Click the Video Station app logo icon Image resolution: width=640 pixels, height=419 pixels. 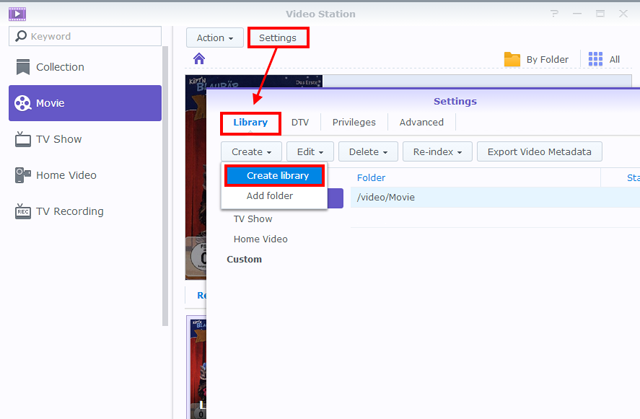17,14
